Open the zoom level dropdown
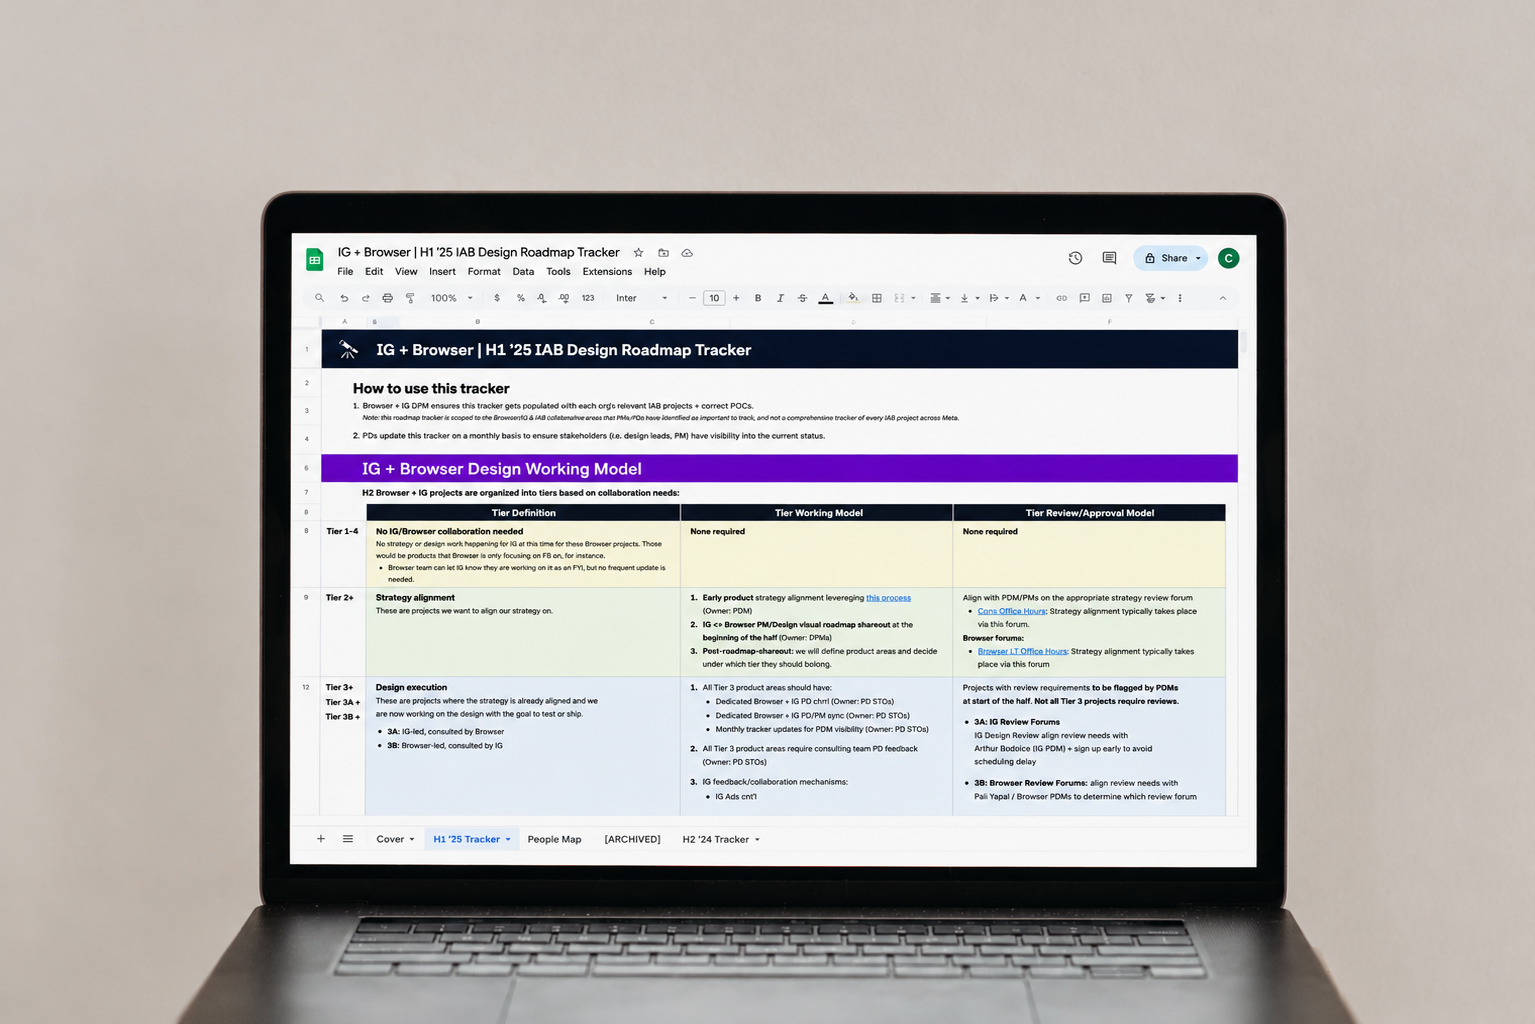The height and width of the screenshot is (1024, 1535). click(452, 298)
